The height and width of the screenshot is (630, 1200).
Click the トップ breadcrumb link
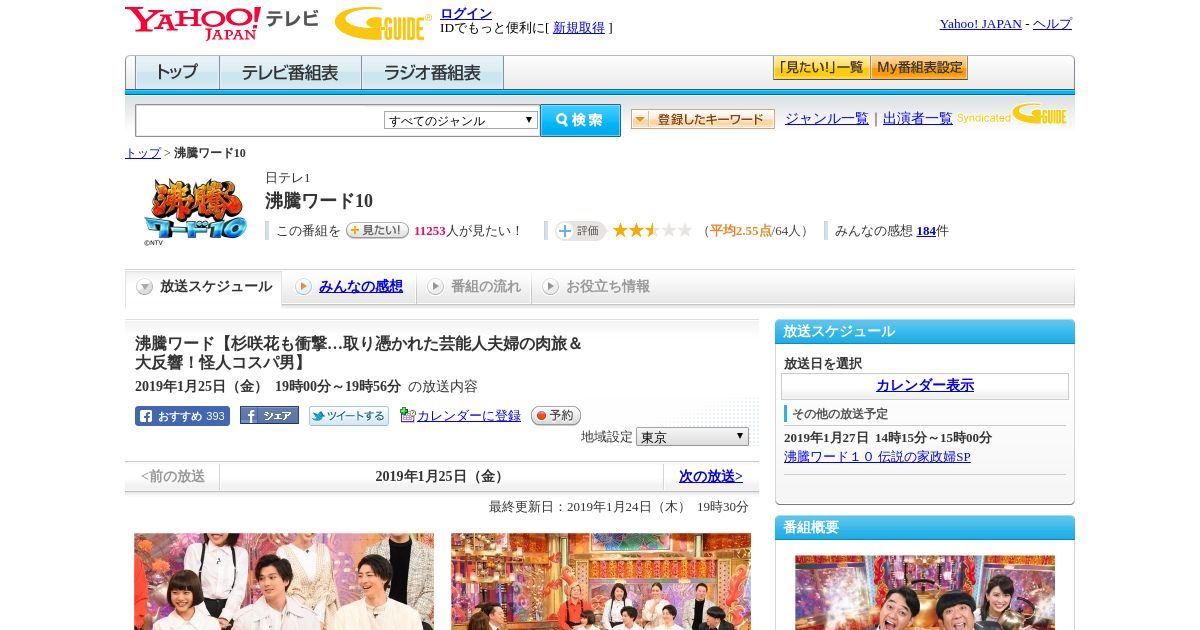pos(143,153)
